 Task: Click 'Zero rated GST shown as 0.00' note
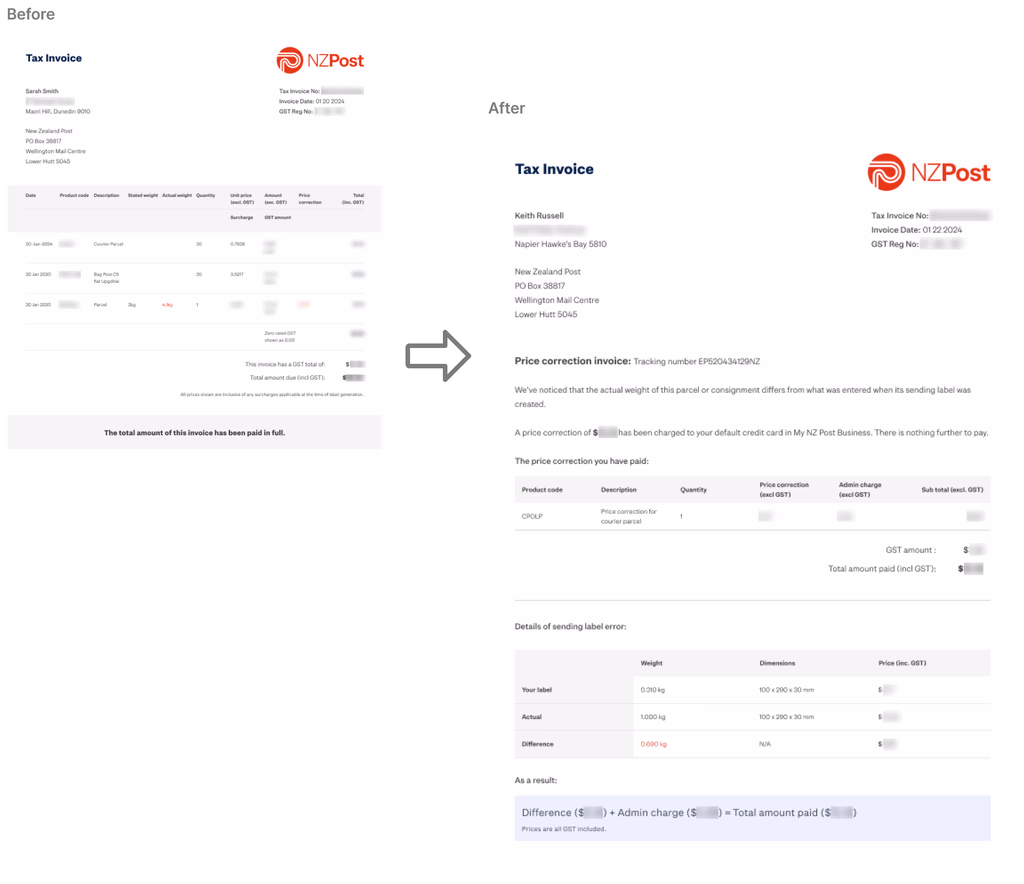tap(280, 336)
